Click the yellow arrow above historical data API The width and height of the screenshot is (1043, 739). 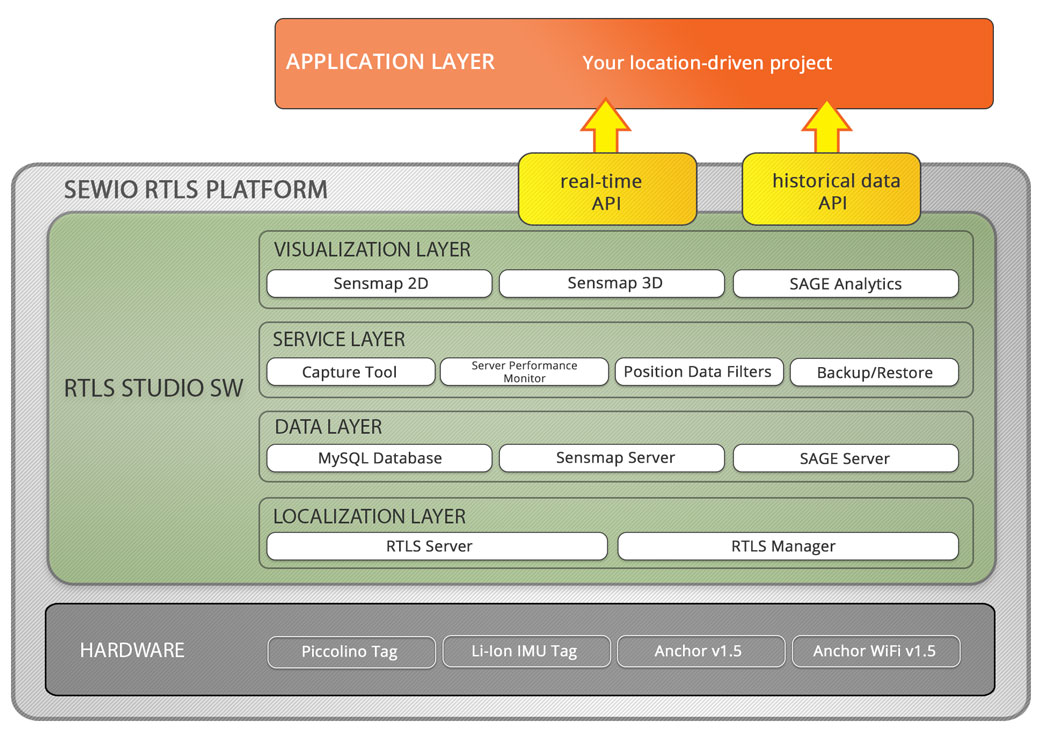826,126
